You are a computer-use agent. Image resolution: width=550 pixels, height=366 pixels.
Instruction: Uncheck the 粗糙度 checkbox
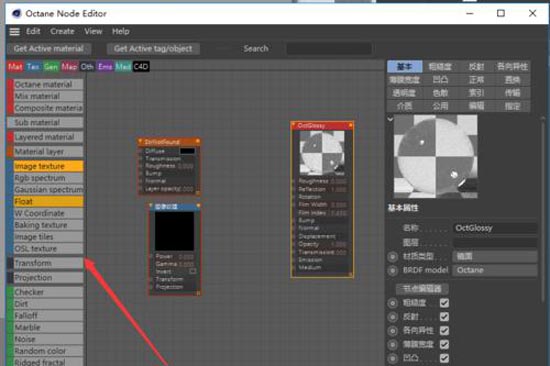coord(444,303)
